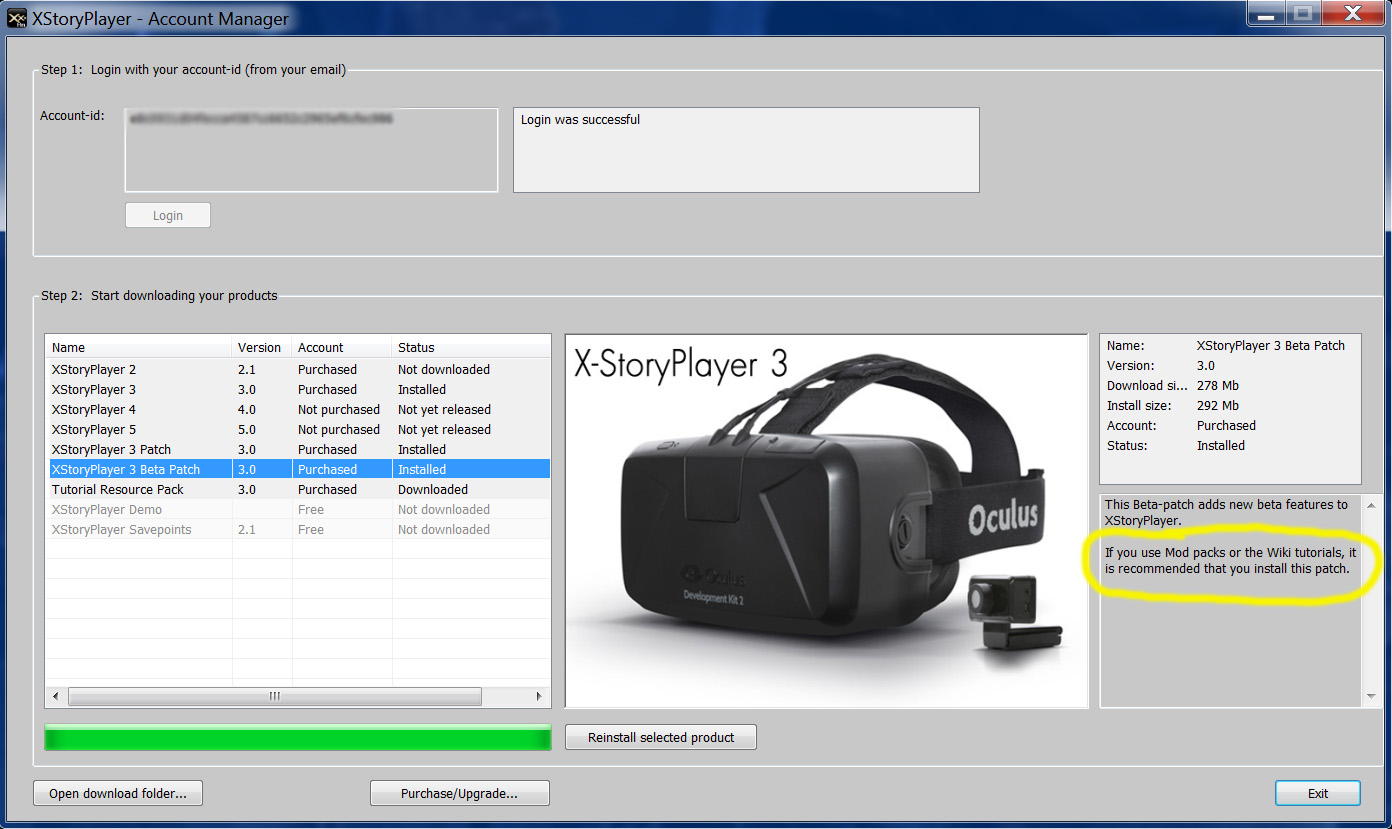Screen dimensions: 1392x829
Task: Sort products by Version column header
Action: coord(262,347)
